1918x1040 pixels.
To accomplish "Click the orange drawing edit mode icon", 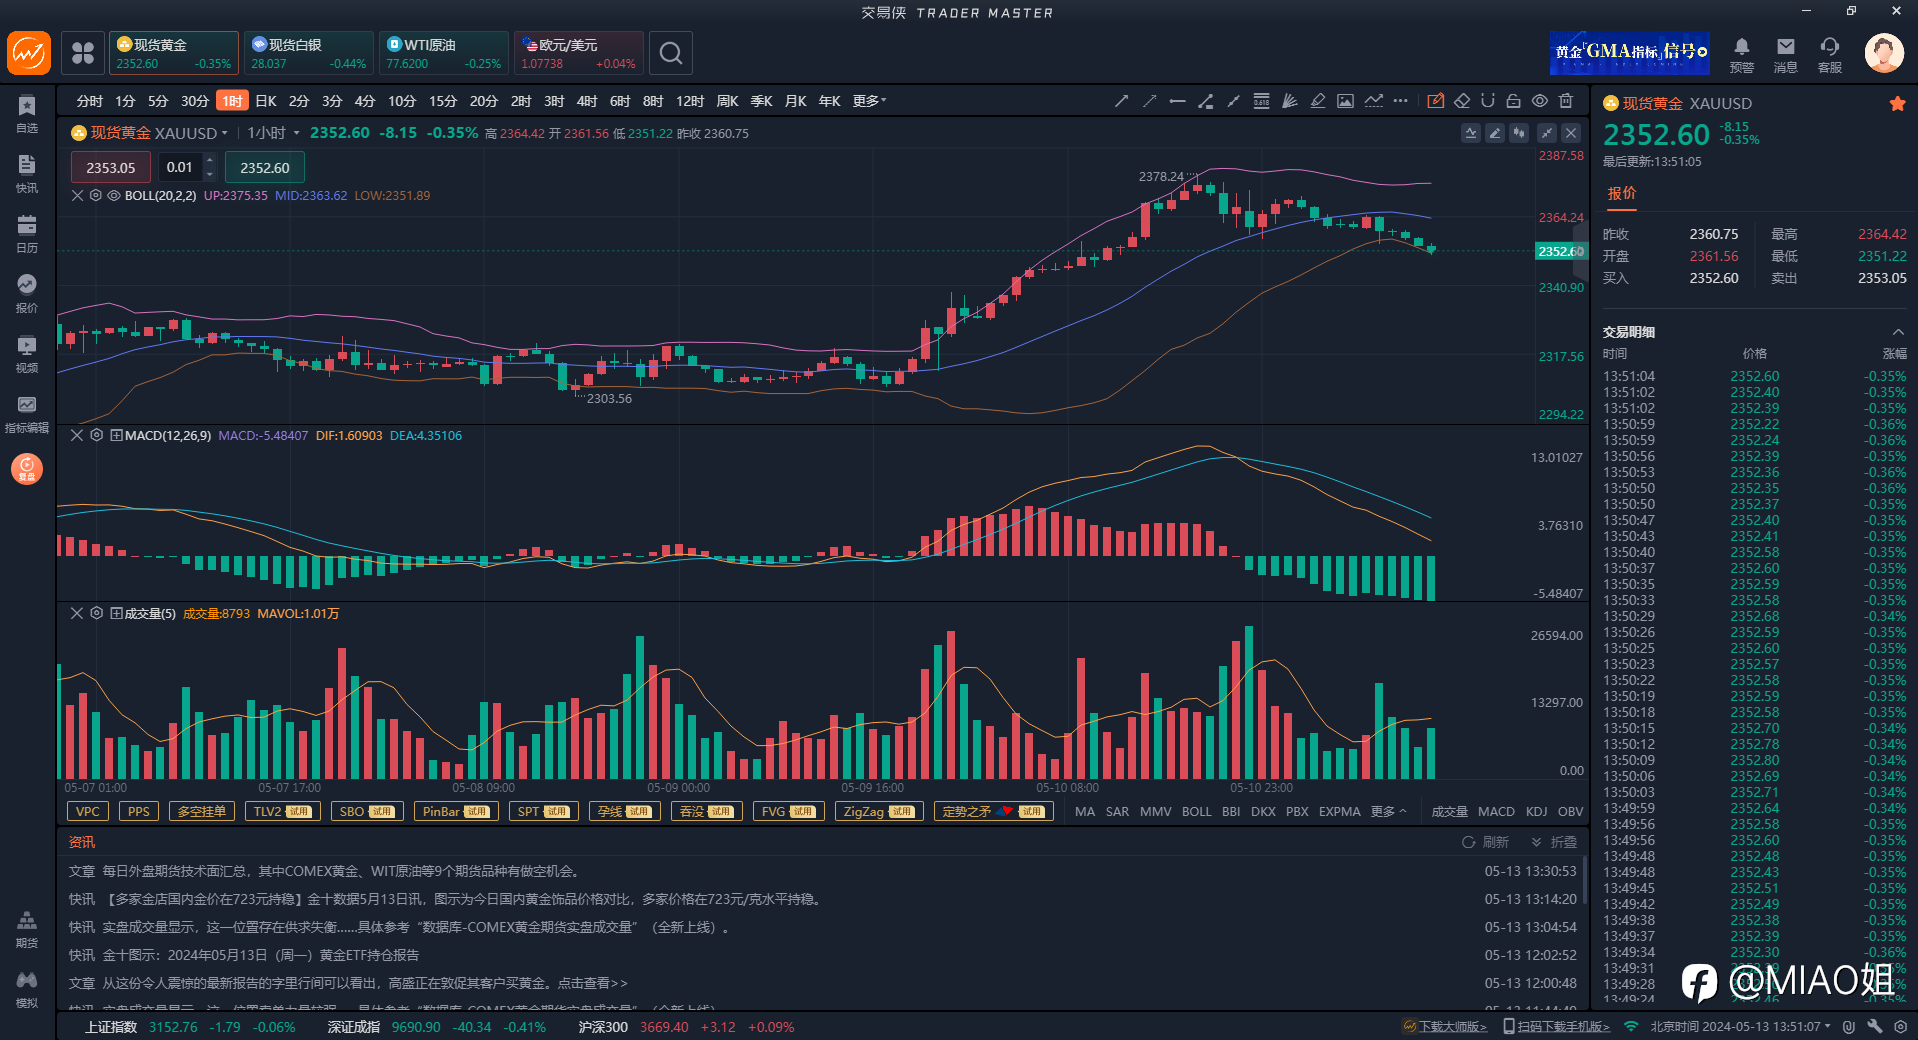I will [x=1435, y=101].
